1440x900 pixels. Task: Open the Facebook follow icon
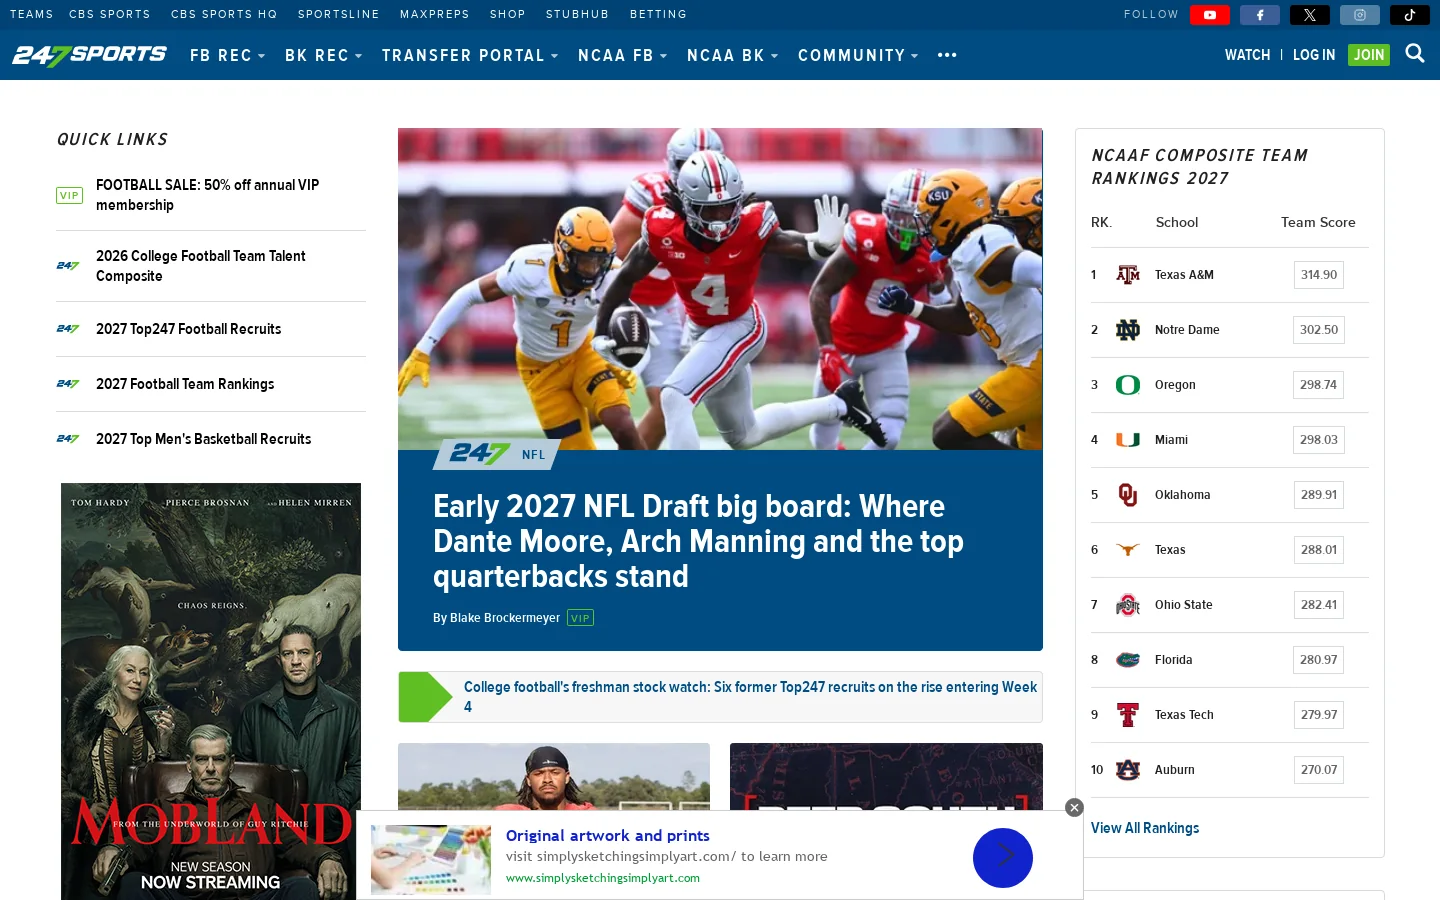(x=1260, y=15)
